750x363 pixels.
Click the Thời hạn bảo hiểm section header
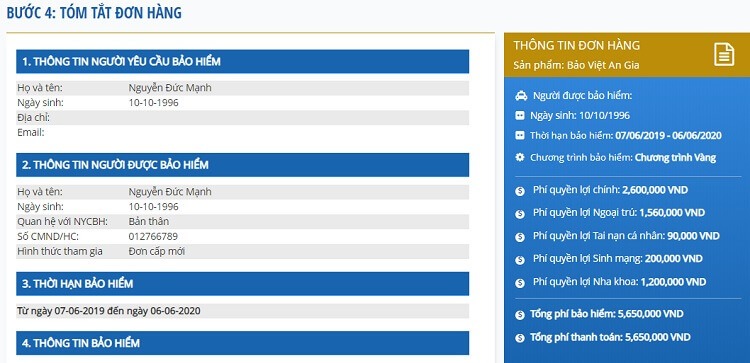[x=243, y=284]
